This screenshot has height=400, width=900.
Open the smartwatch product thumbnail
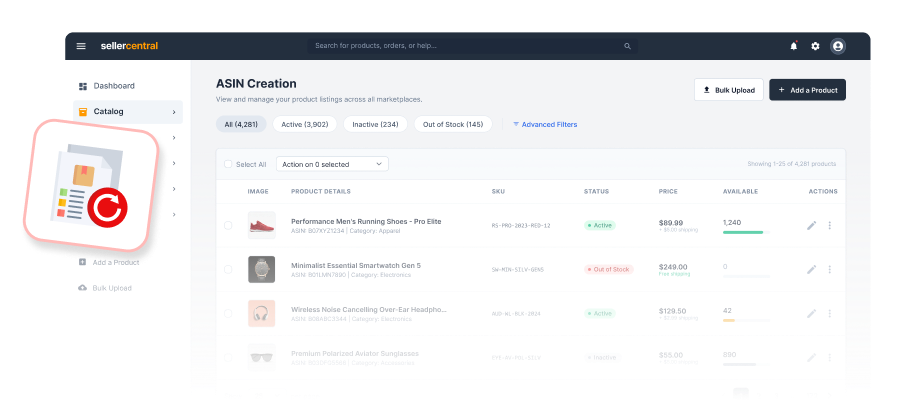tap(262, 269)
